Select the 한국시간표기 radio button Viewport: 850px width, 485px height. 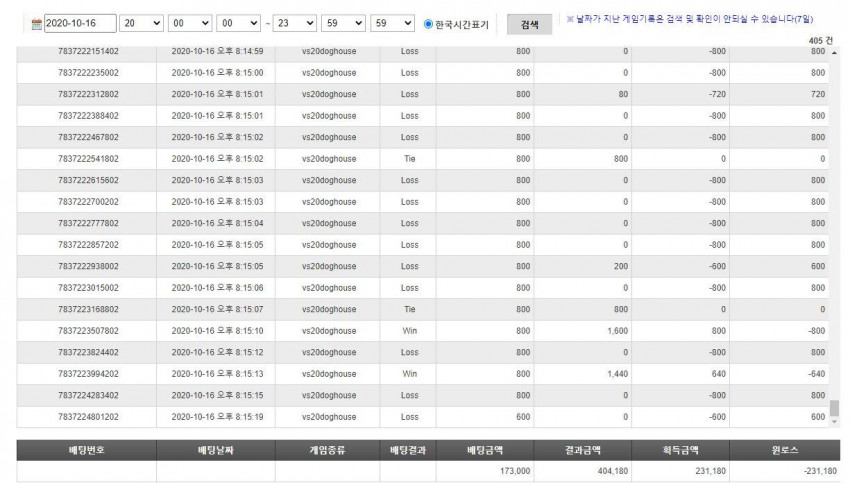[x=428, y=24]
